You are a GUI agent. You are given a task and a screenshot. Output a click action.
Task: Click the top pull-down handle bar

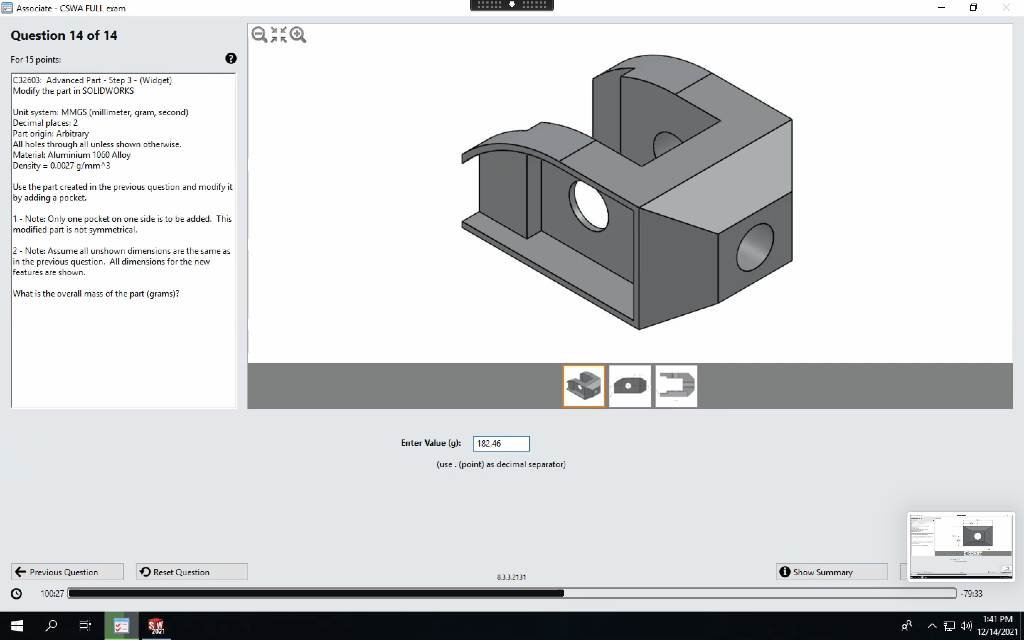[x=512, y=5]
